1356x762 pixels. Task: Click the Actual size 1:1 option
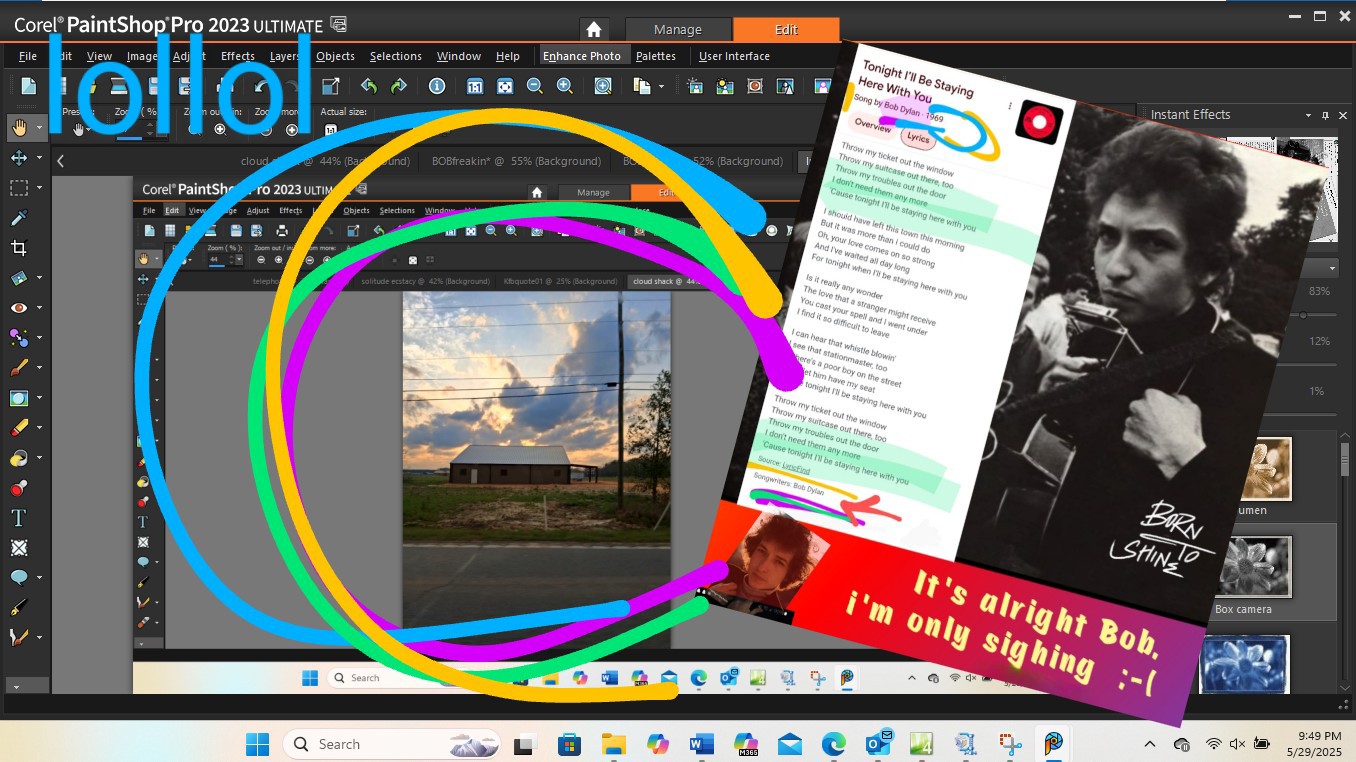pos(331,129)
